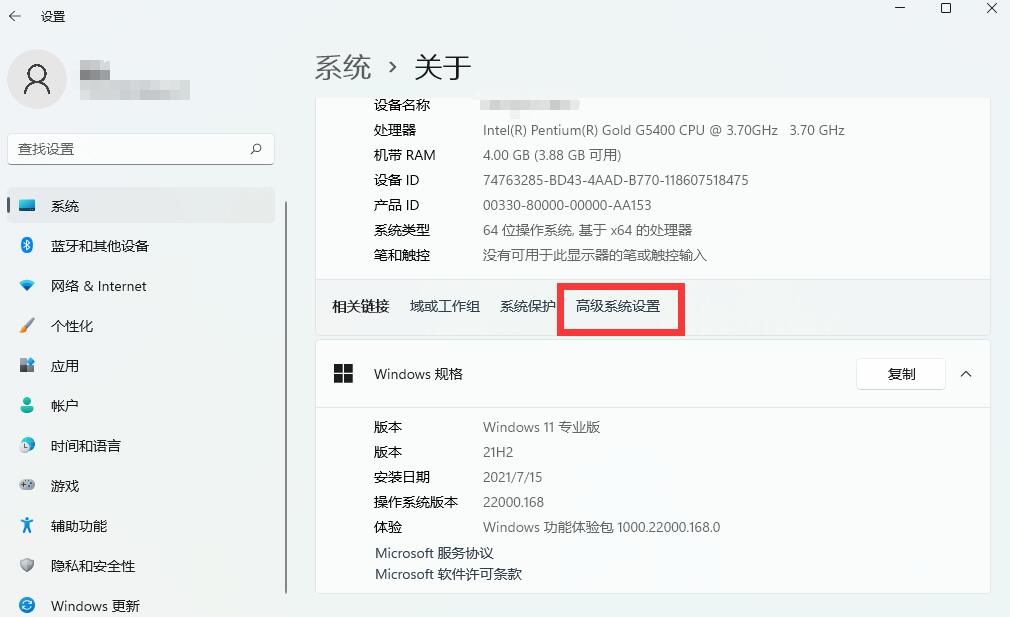Click device ID value 74763285-BD43-4AAD-B770-118607518475
This screenshot has width=1010, height=617.
pos(615,180)
